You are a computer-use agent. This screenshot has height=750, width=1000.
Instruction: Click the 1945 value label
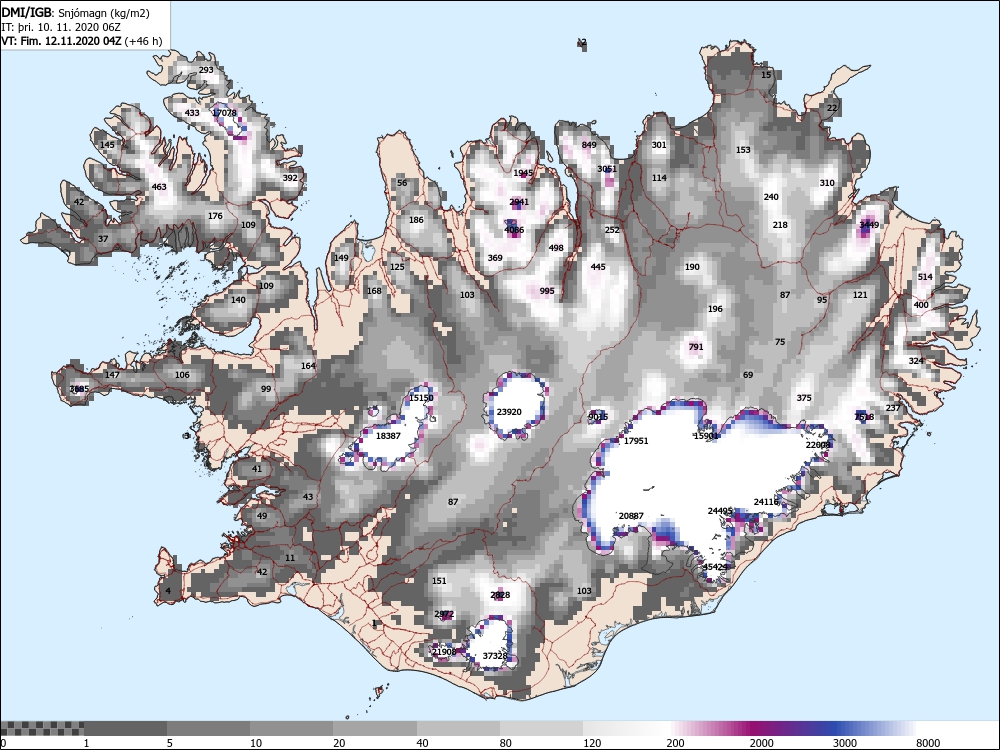523,173
